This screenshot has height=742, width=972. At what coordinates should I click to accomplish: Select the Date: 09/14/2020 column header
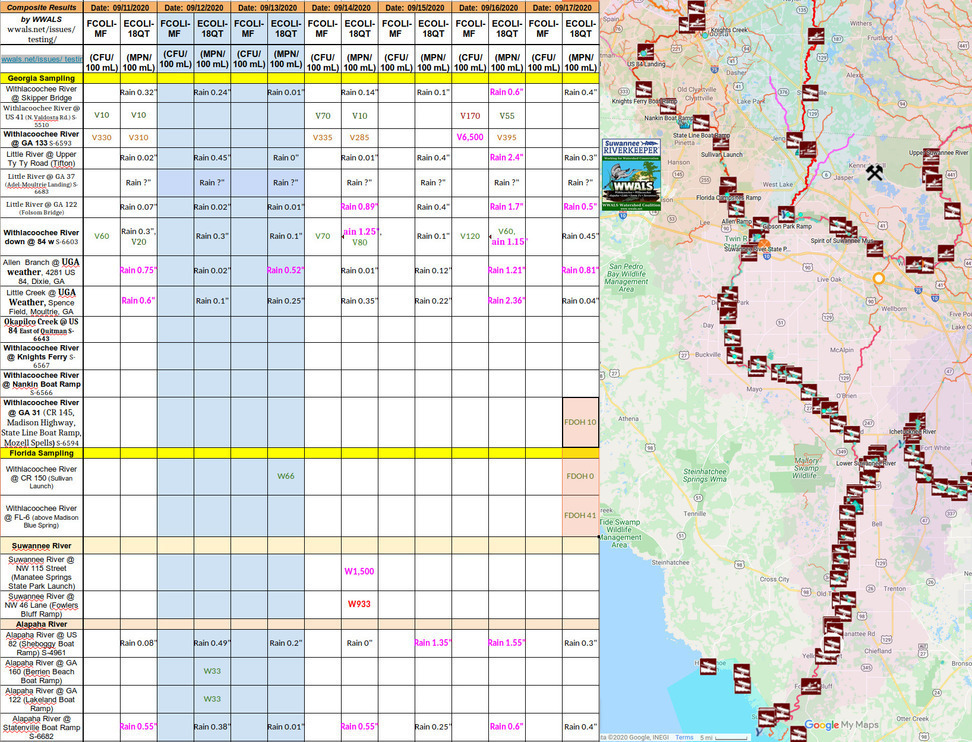[341, 7]
